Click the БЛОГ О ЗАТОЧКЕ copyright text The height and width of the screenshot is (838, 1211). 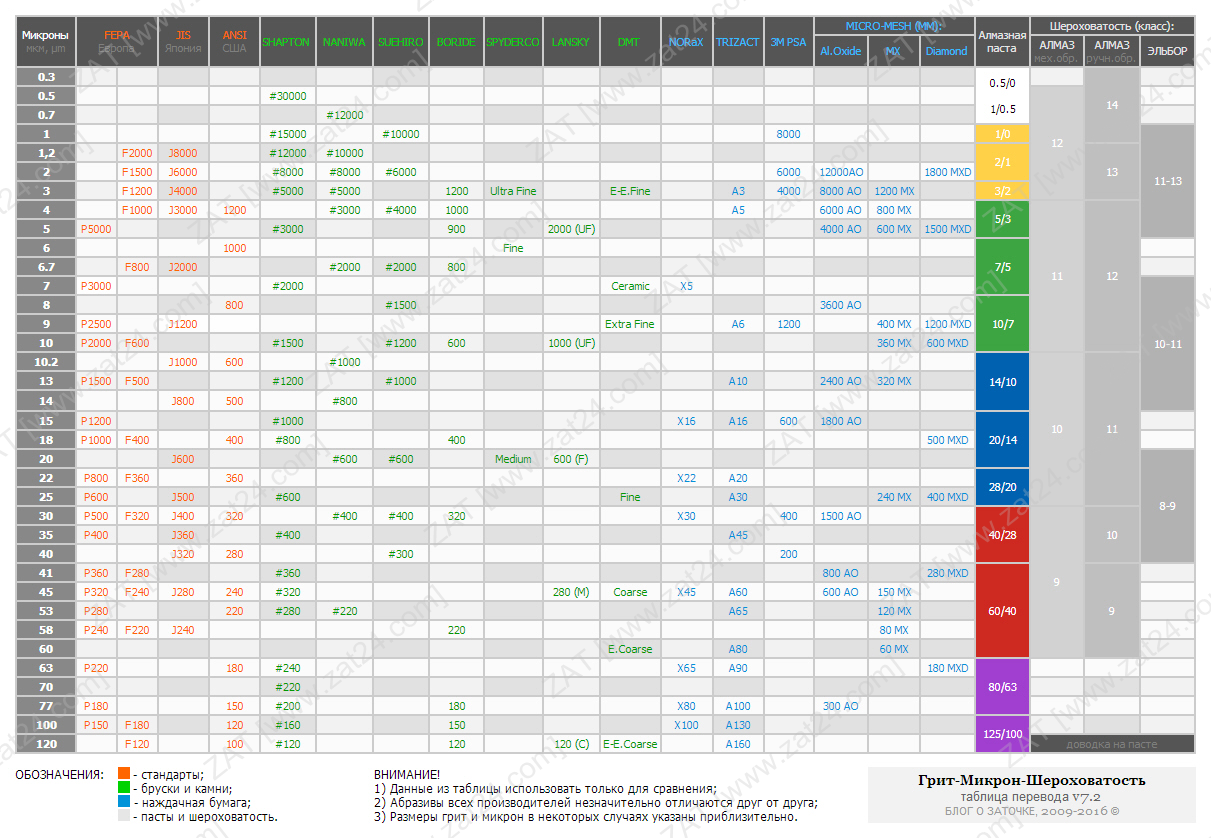click(x=1032, y=811)
